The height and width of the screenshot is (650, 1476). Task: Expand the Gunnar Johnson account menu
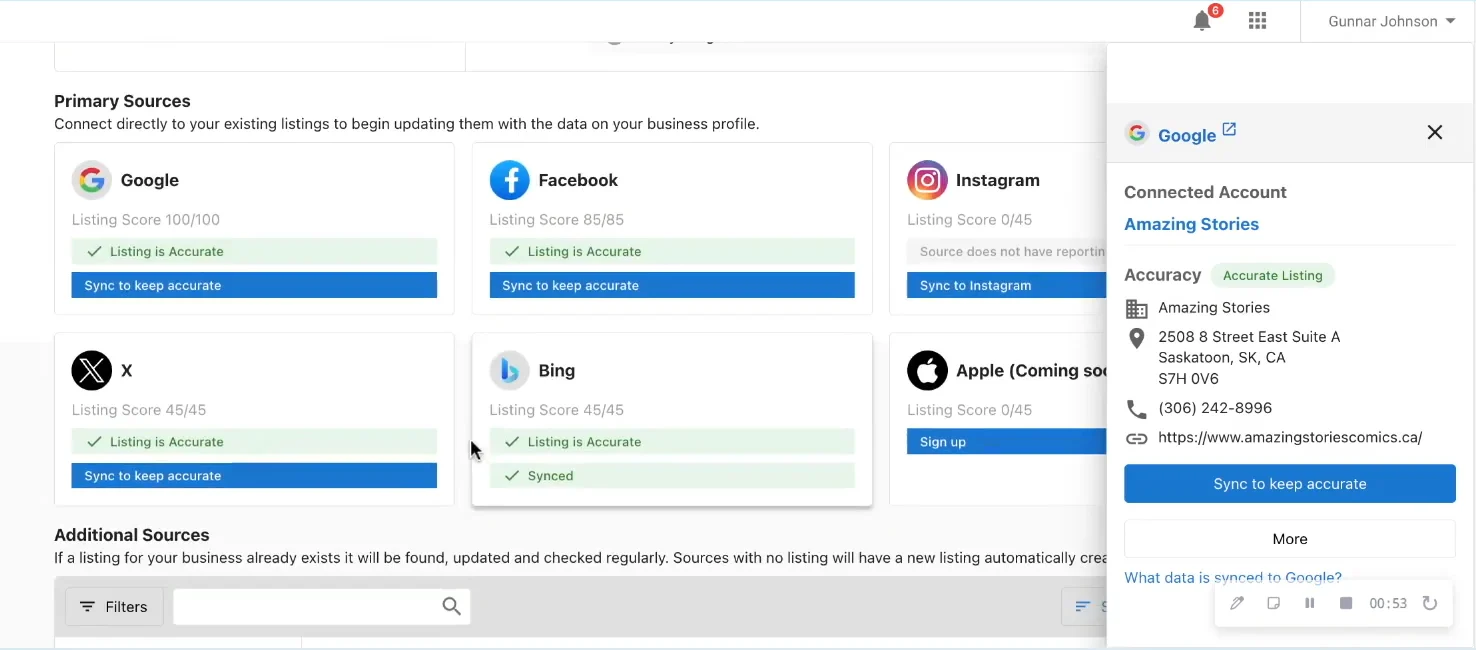[1391, 21]
